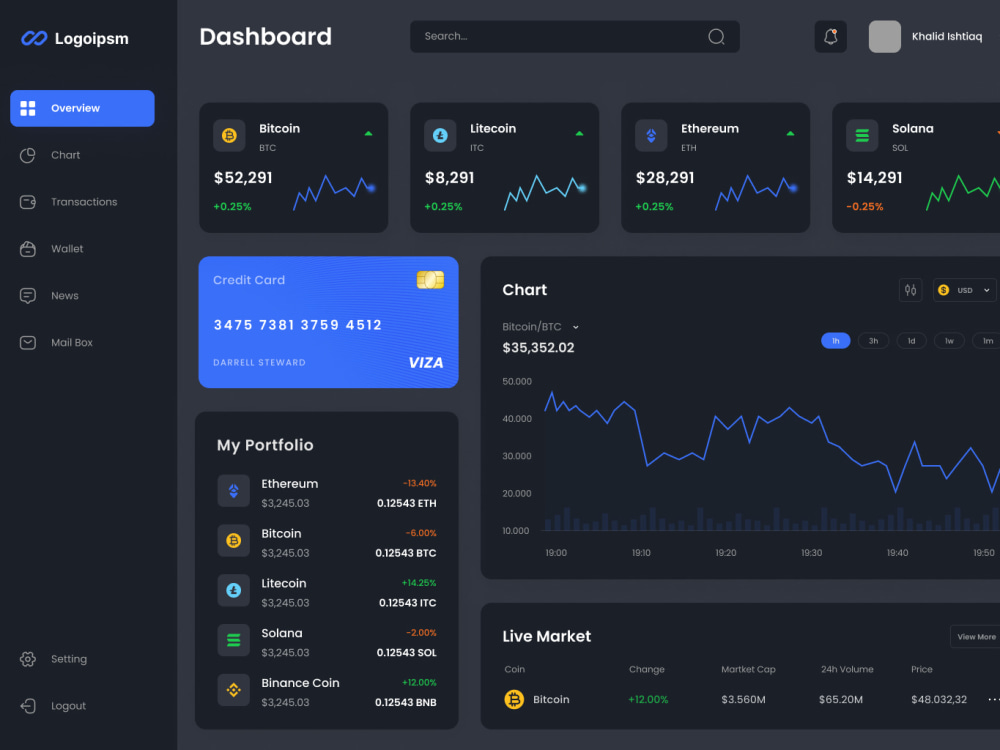The width and height of the screenshot is (1000, 750).
Task: Click the Litecoin $8,291 sparkline graph
Action: tap(545, 193)
